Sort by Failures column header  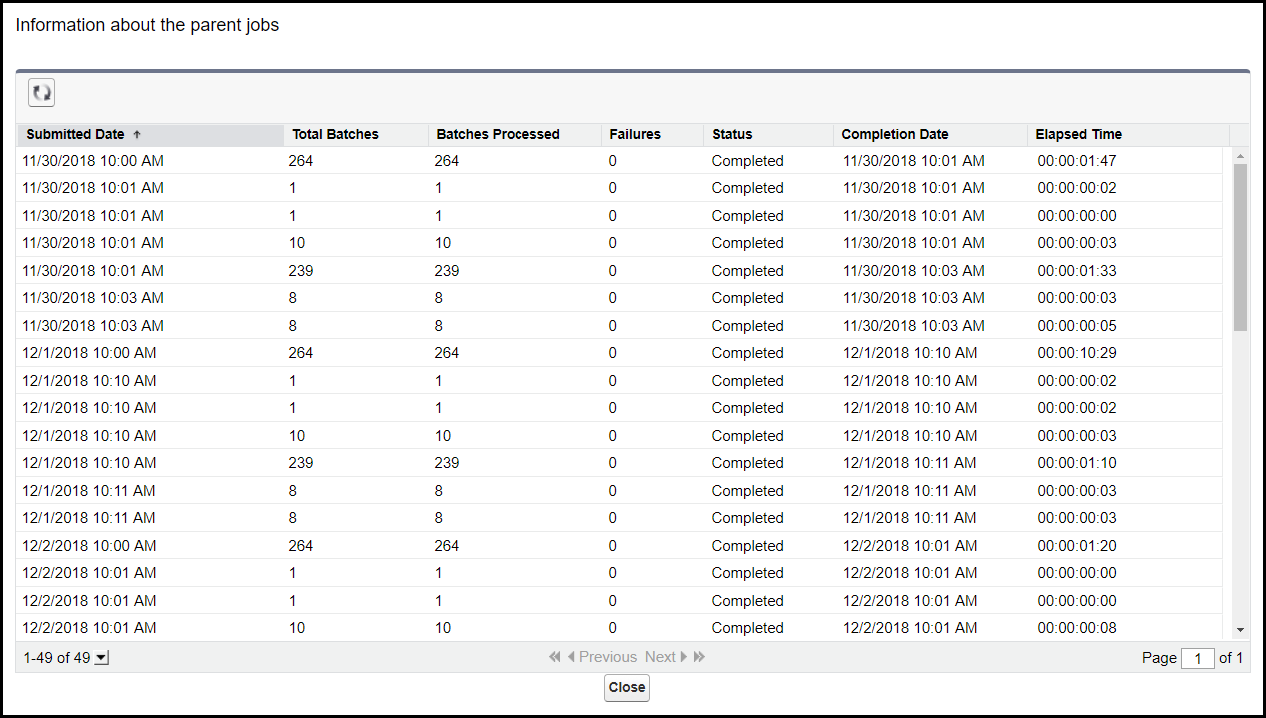coord(635,134)
